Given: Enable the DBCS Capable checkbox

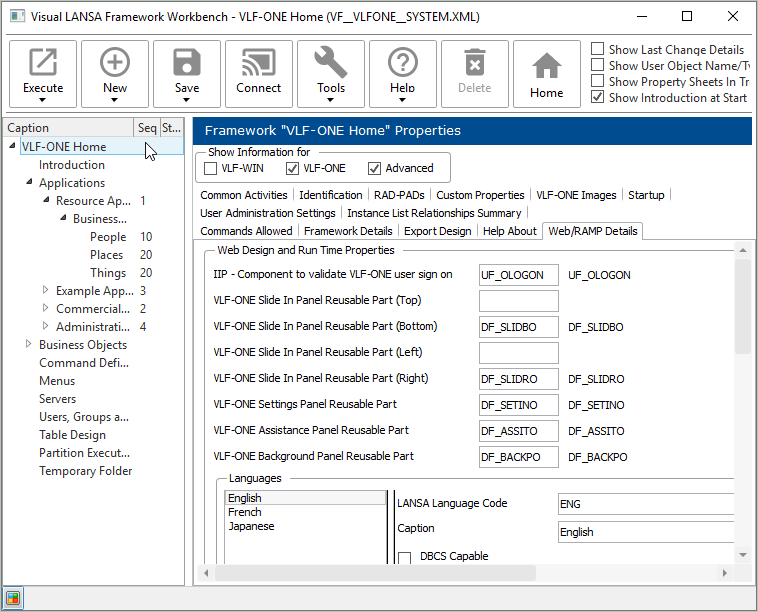Looking at the screenshot, I should 405,557.
